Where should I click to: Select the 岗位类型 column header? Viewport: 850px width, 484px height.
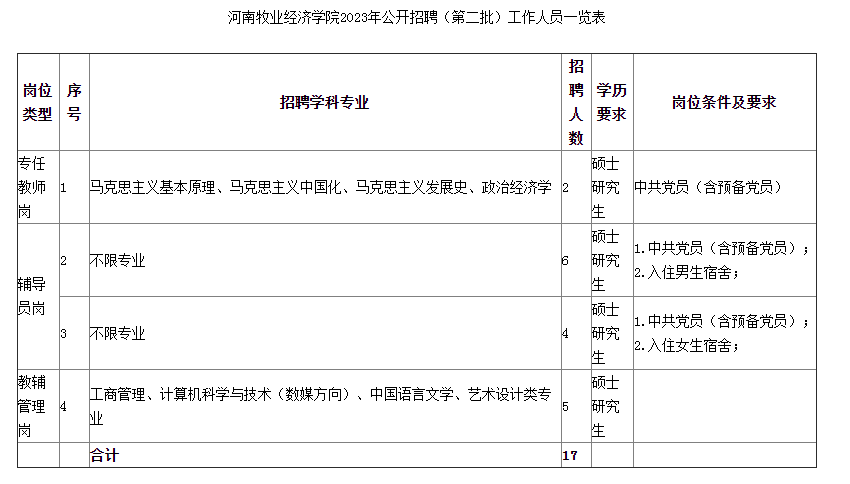pyautogui.click(x=37, y=102)
